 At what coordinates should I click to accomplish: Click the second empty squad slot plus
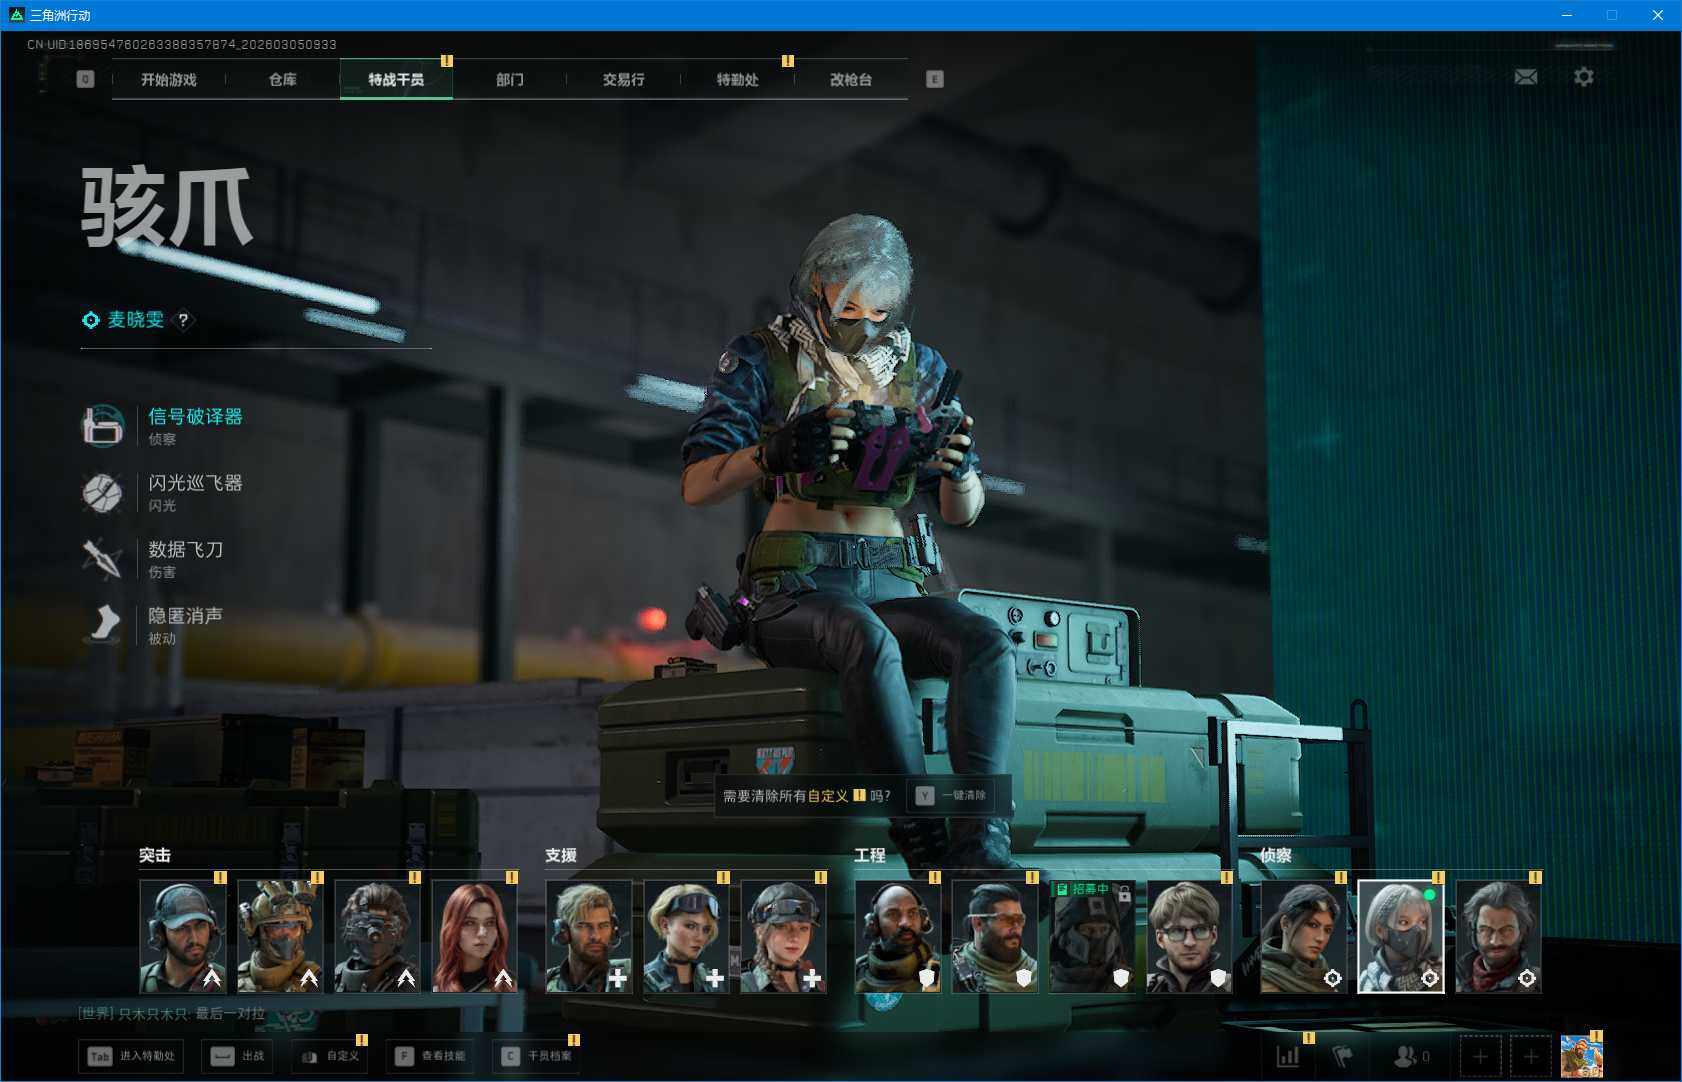point(1530,1056)
